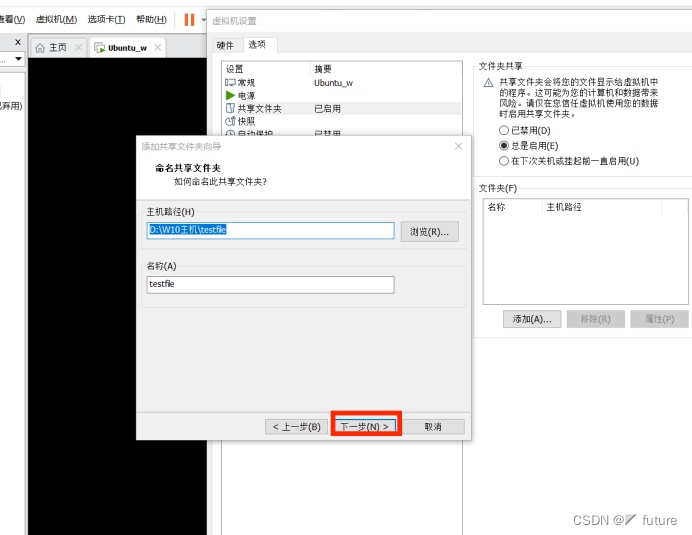
Task: Close the 主页 tab
Action: pyautogui.click(x=79, y=47)
